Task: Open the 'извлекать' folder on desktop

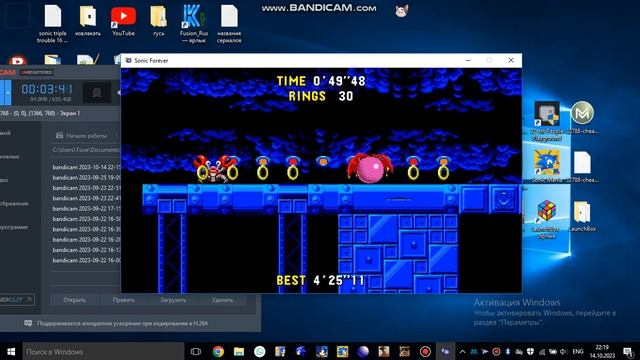Action: 88,21
